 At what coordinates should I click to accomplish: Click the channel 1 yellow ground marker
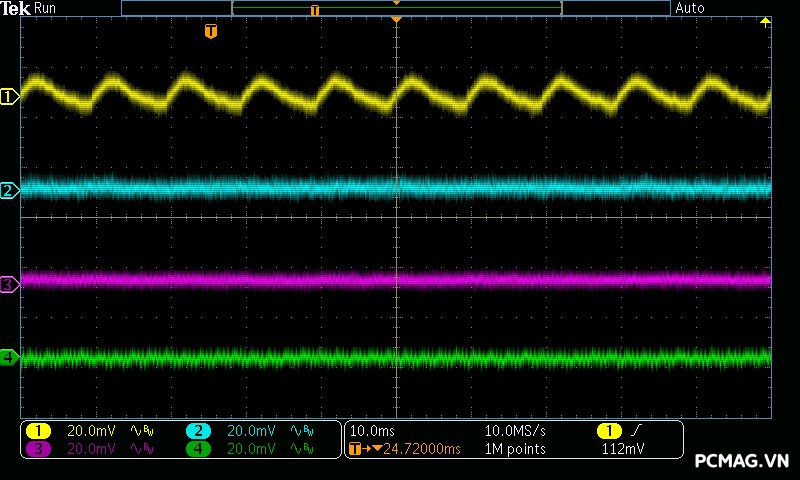(x=9, y=97)
